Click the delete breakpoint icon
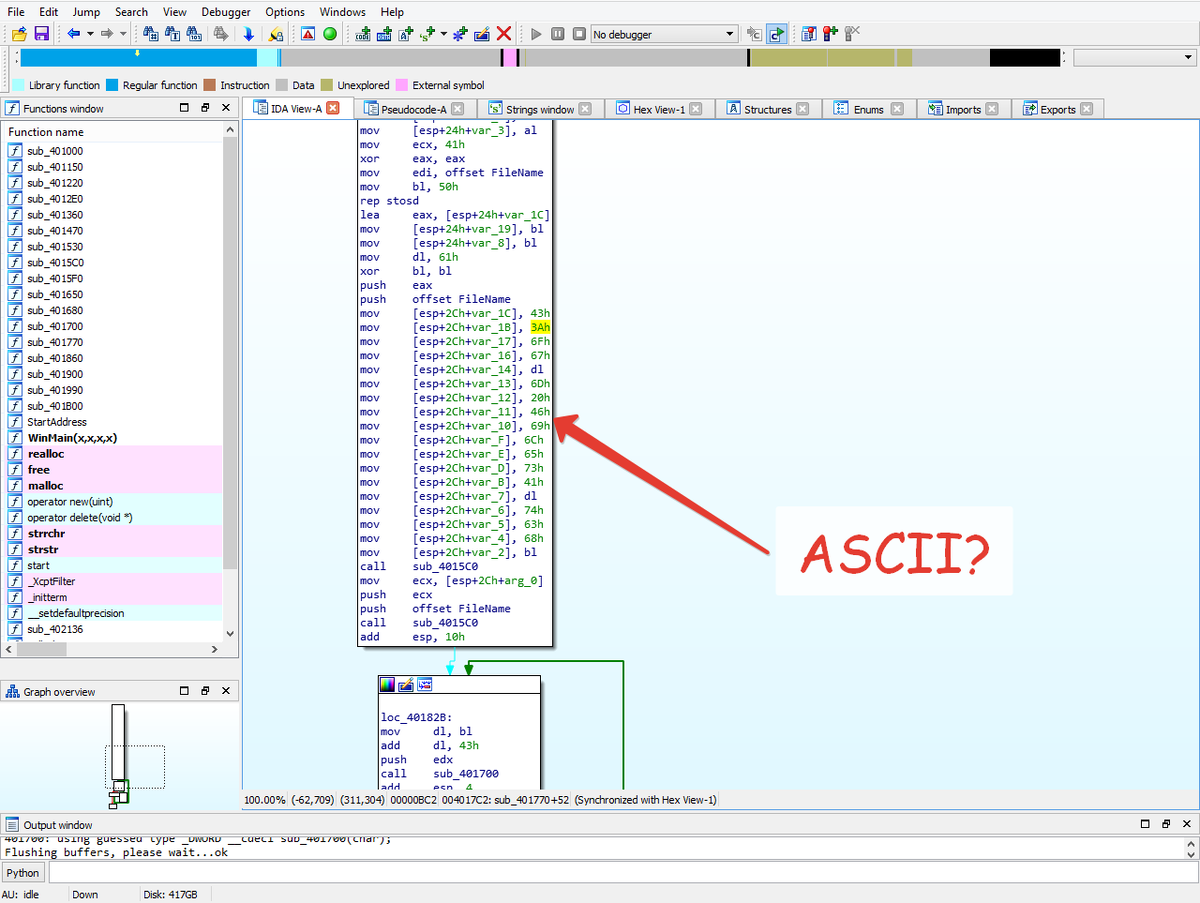 coord(852,34)
